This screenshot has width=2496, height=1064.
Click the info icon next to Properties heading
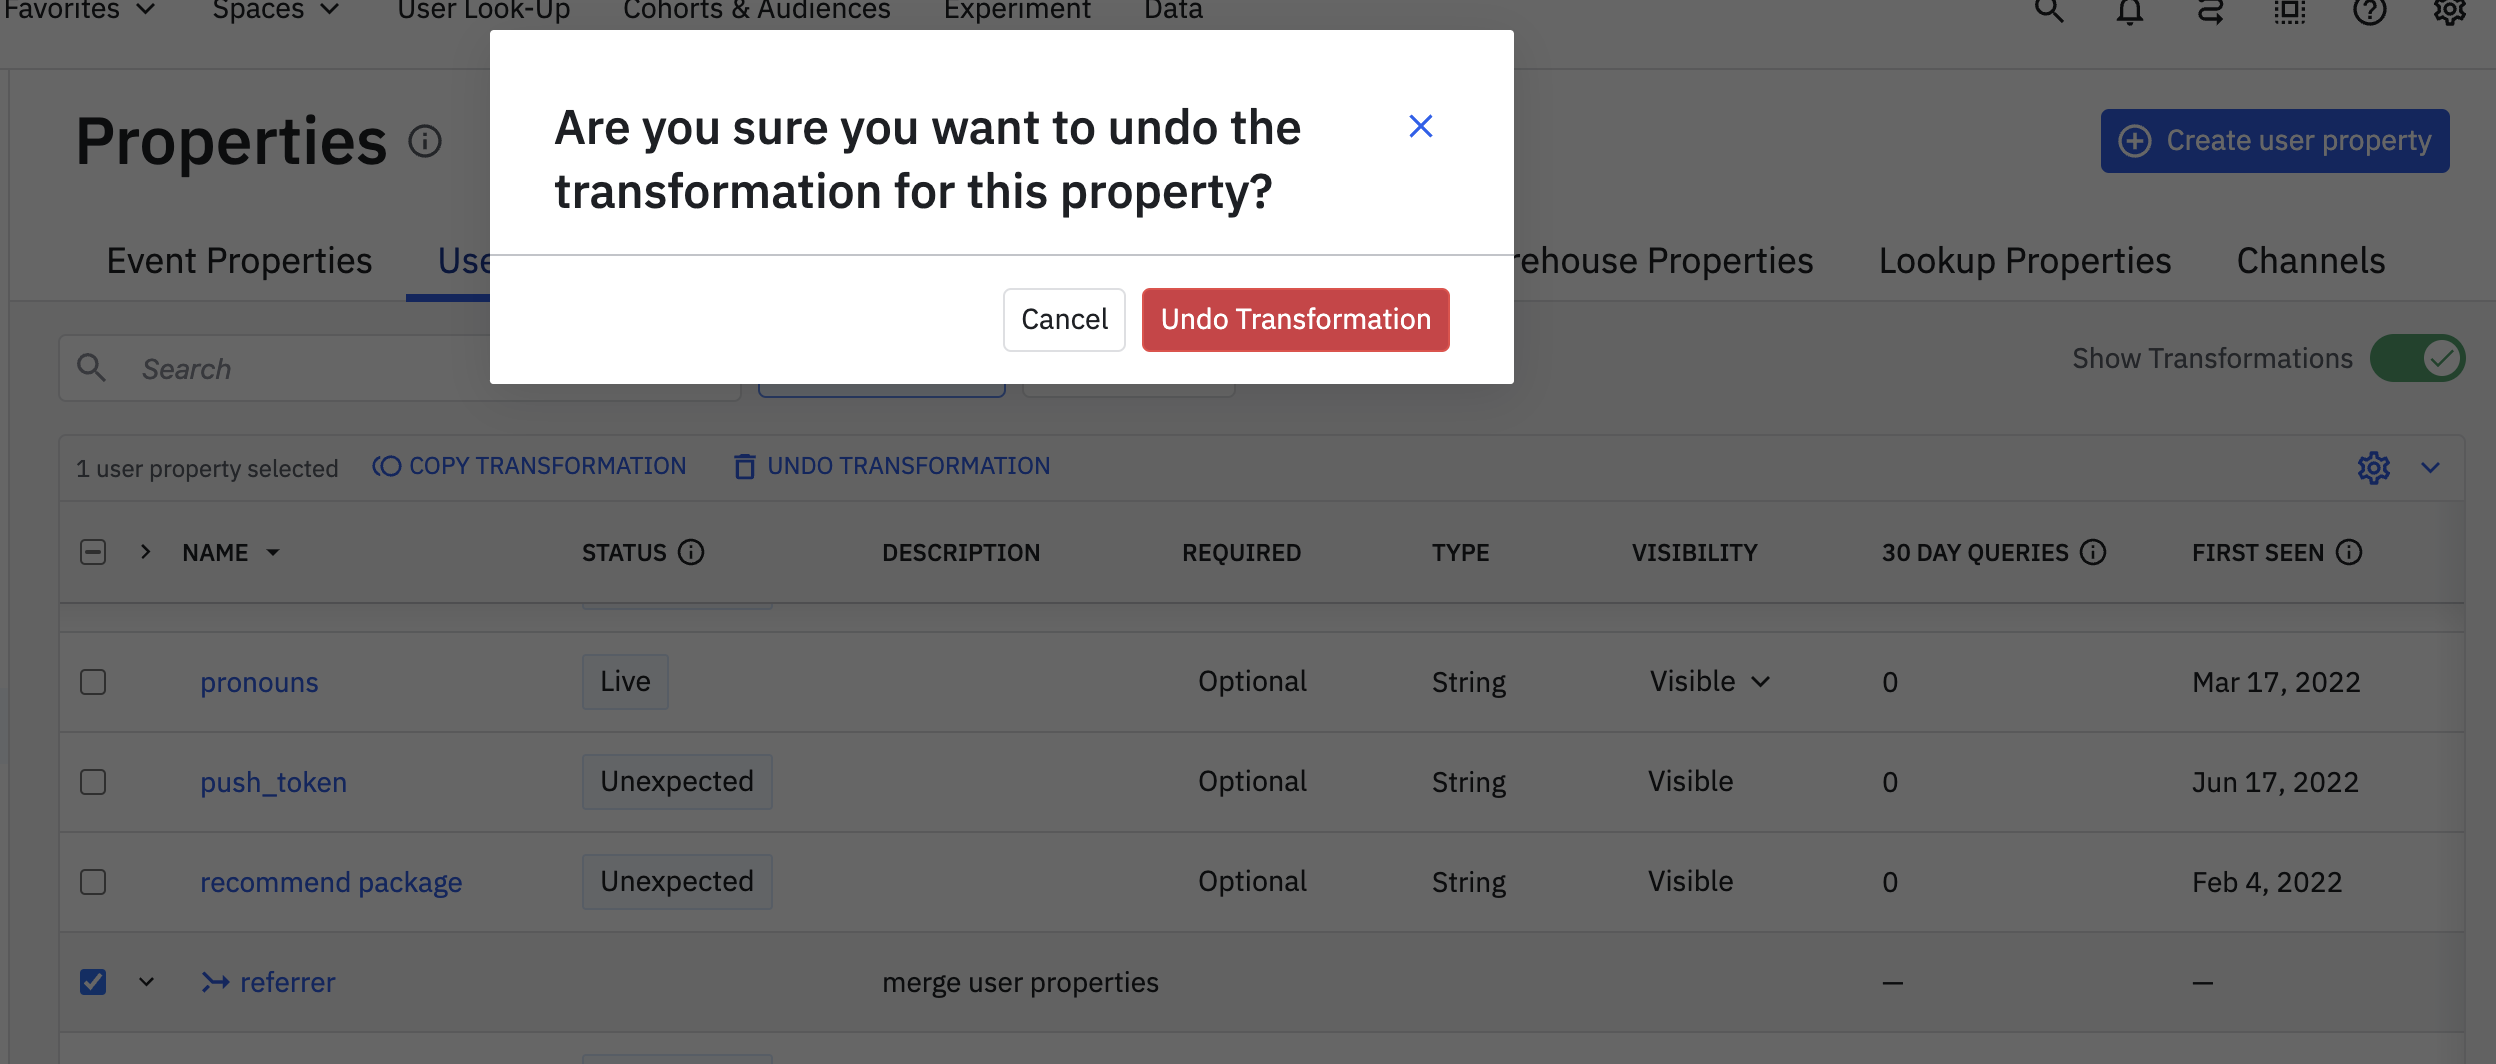pyautogui.click(x=425, y=141)
